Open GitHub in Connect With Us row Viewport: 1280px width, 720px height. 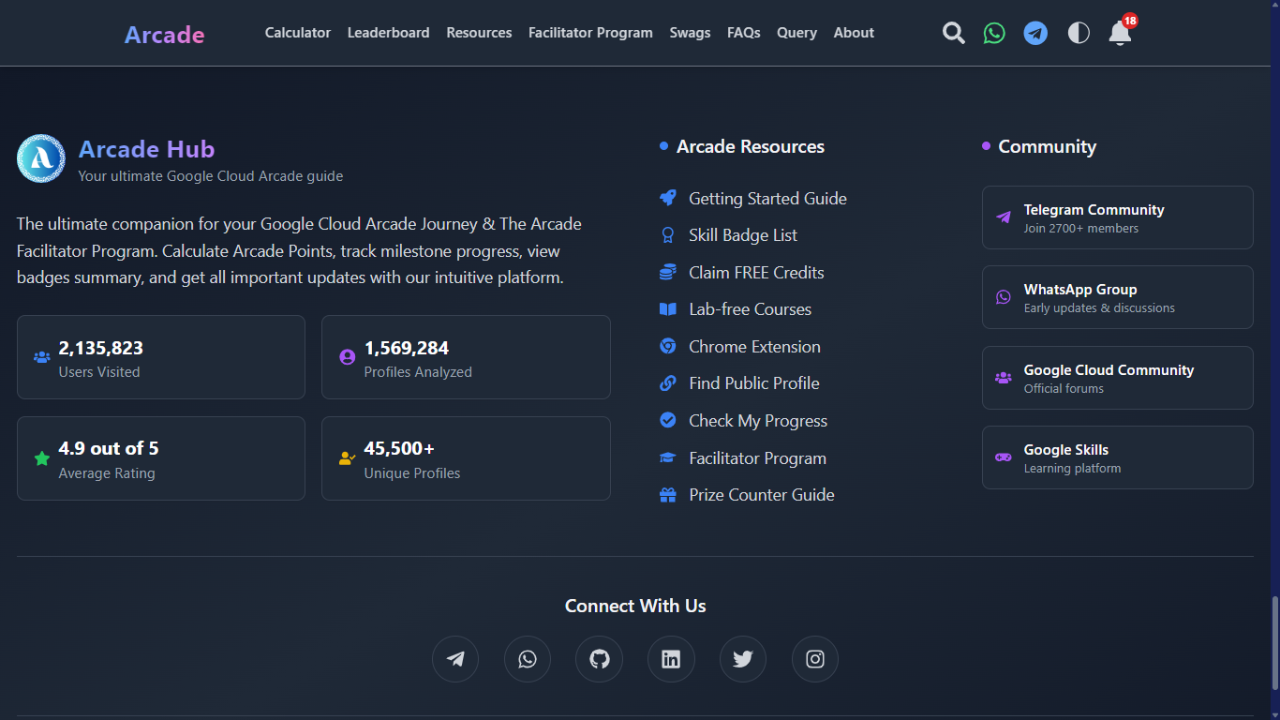tap(599, 659)
